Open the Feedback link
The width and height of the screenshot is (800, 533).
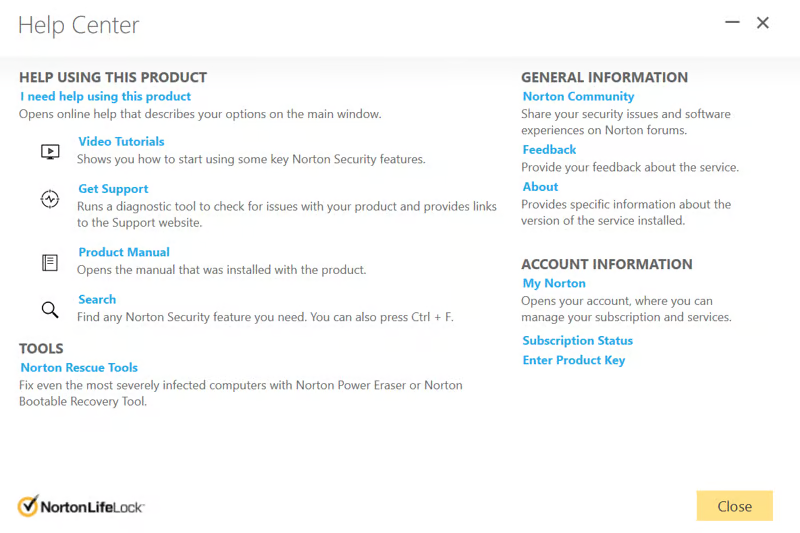[549, 149]
